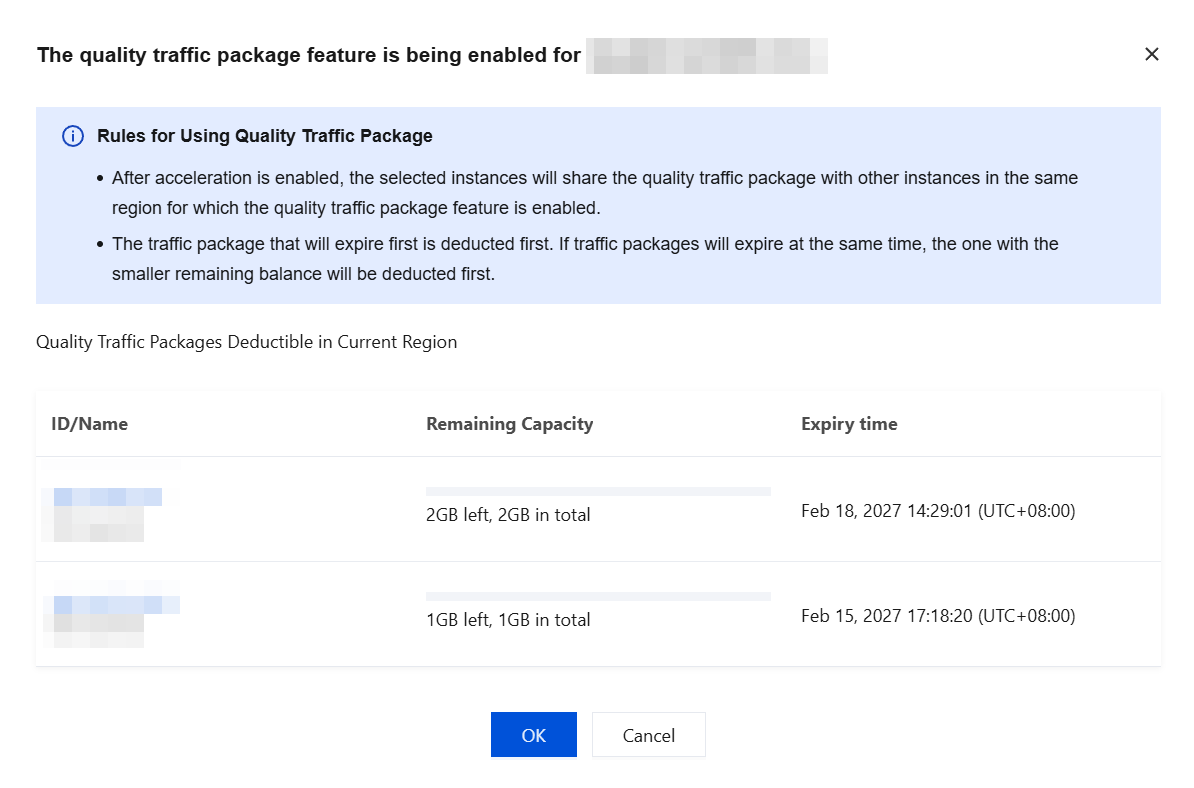Close the quality traffic package dialog

pyautogui.click(x=1151, y=54)
